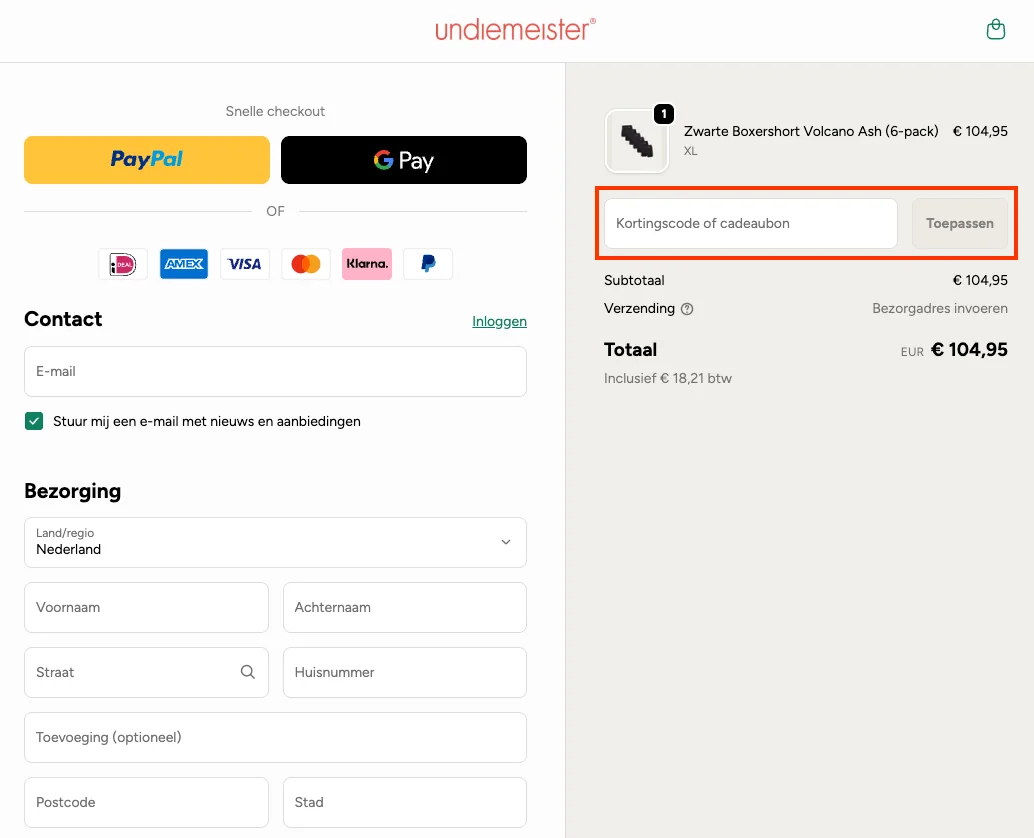The image size is (1034, 838).
Task: Click the Straat search magnifier icon
Action: click(248, 672)
